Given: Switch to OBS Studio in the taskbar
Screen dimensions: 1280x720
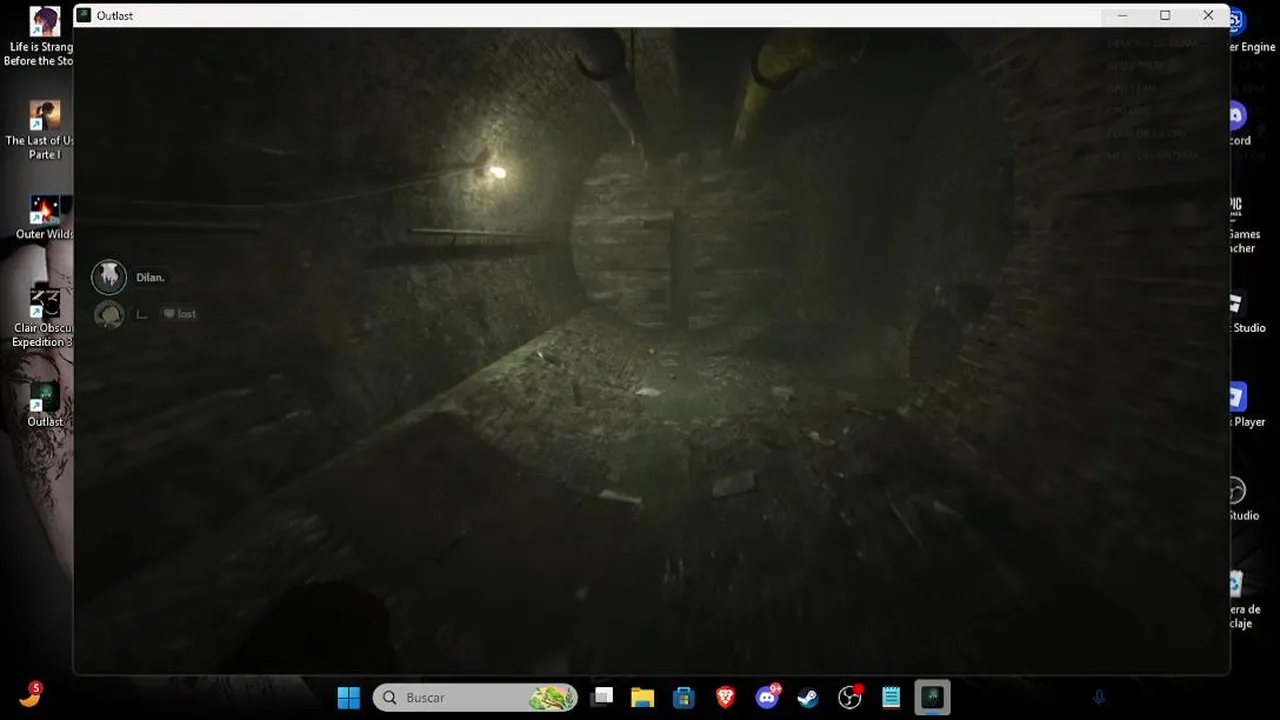Looking at the screenshot, I should coord(850,697).
